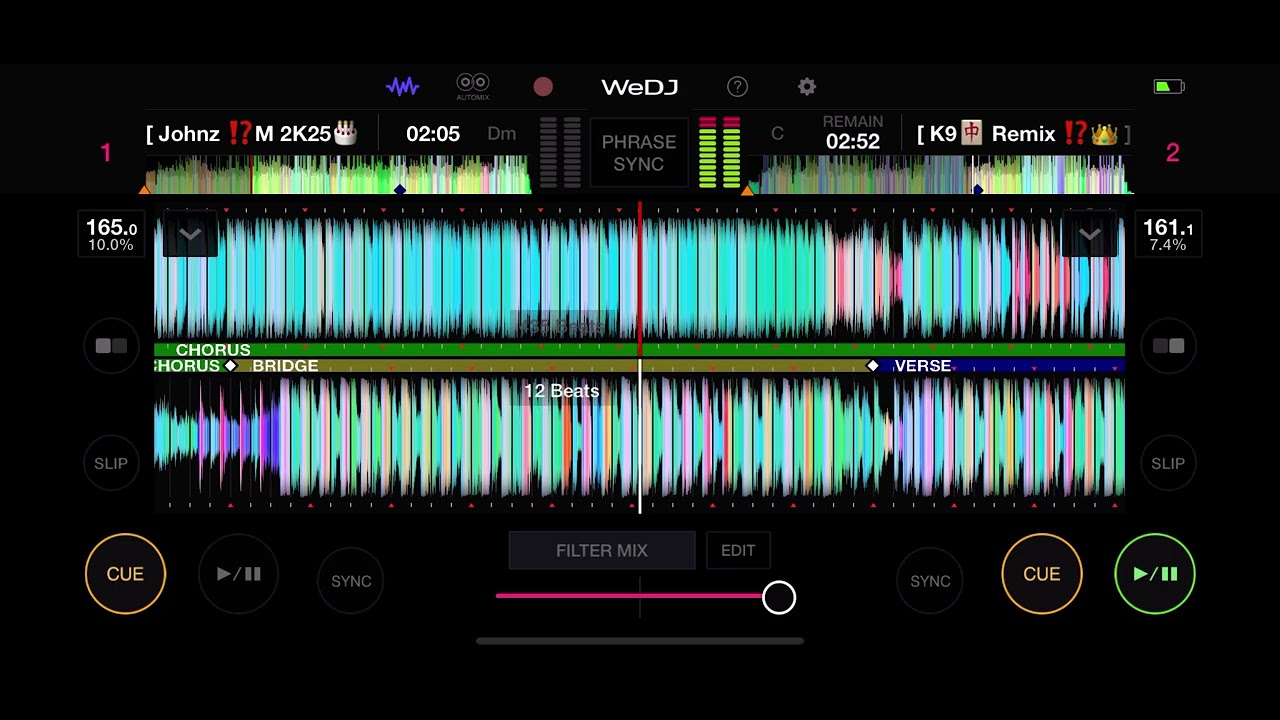Select deck number 1
This screenshot has width=1280, height=720.
106,153
